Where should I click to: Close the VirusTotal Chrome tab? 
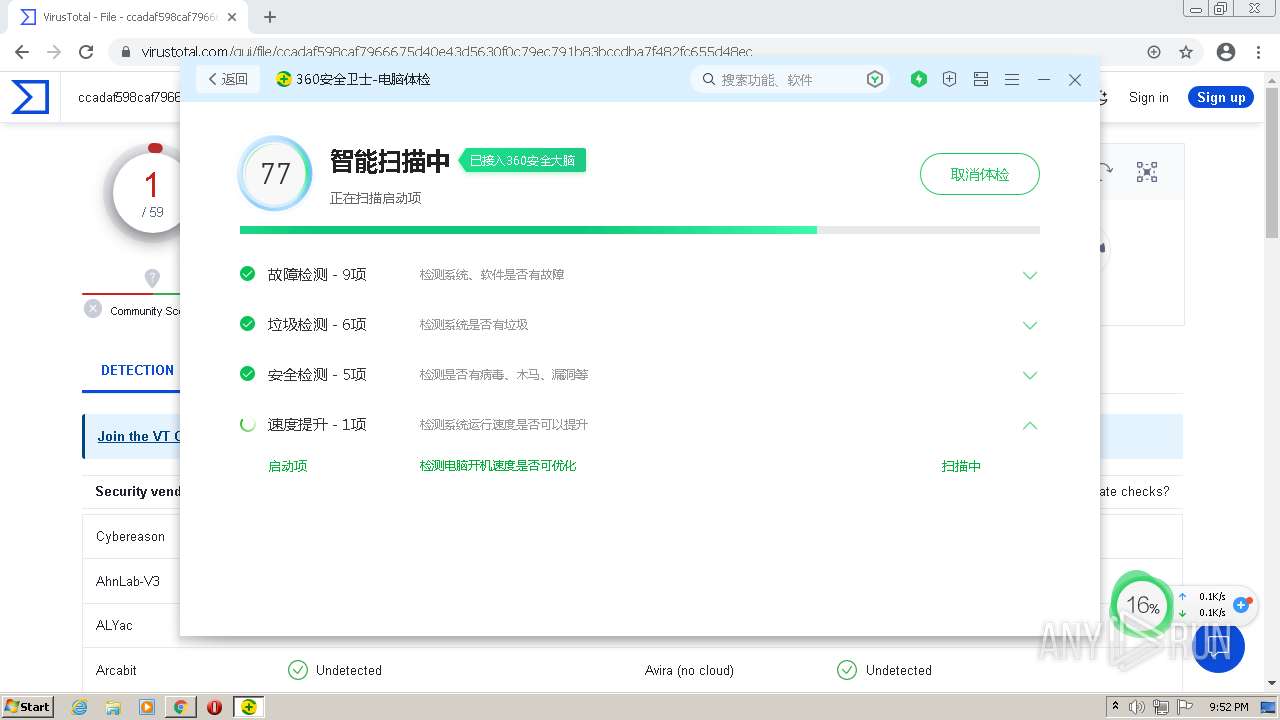tap(232, 17)
